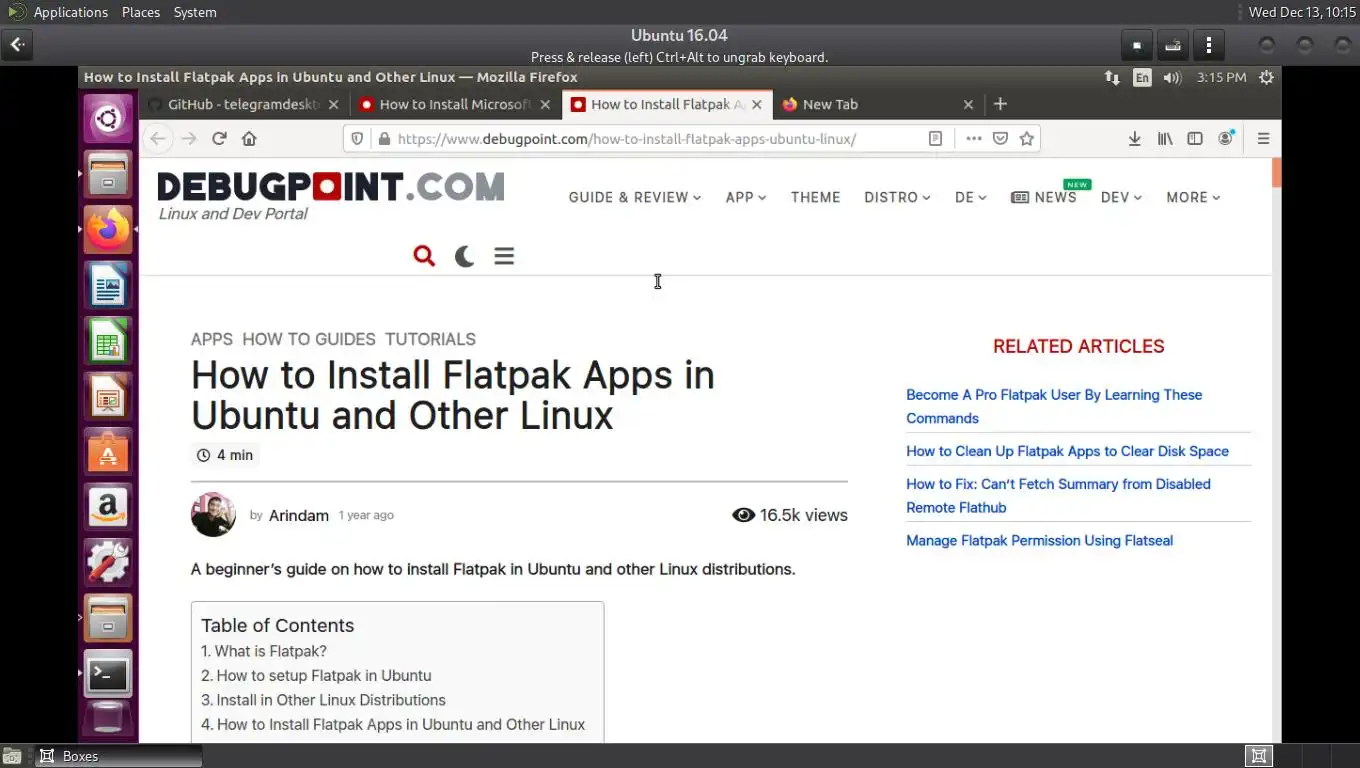Open the HOW TO GUIDES category link
This screenshot has width=1360, height=768.
point(308,339)
